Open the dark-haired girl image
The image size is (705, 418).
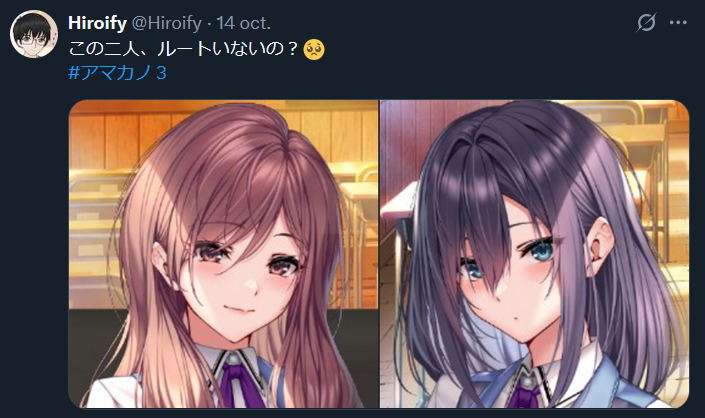(x=535, y=254)
